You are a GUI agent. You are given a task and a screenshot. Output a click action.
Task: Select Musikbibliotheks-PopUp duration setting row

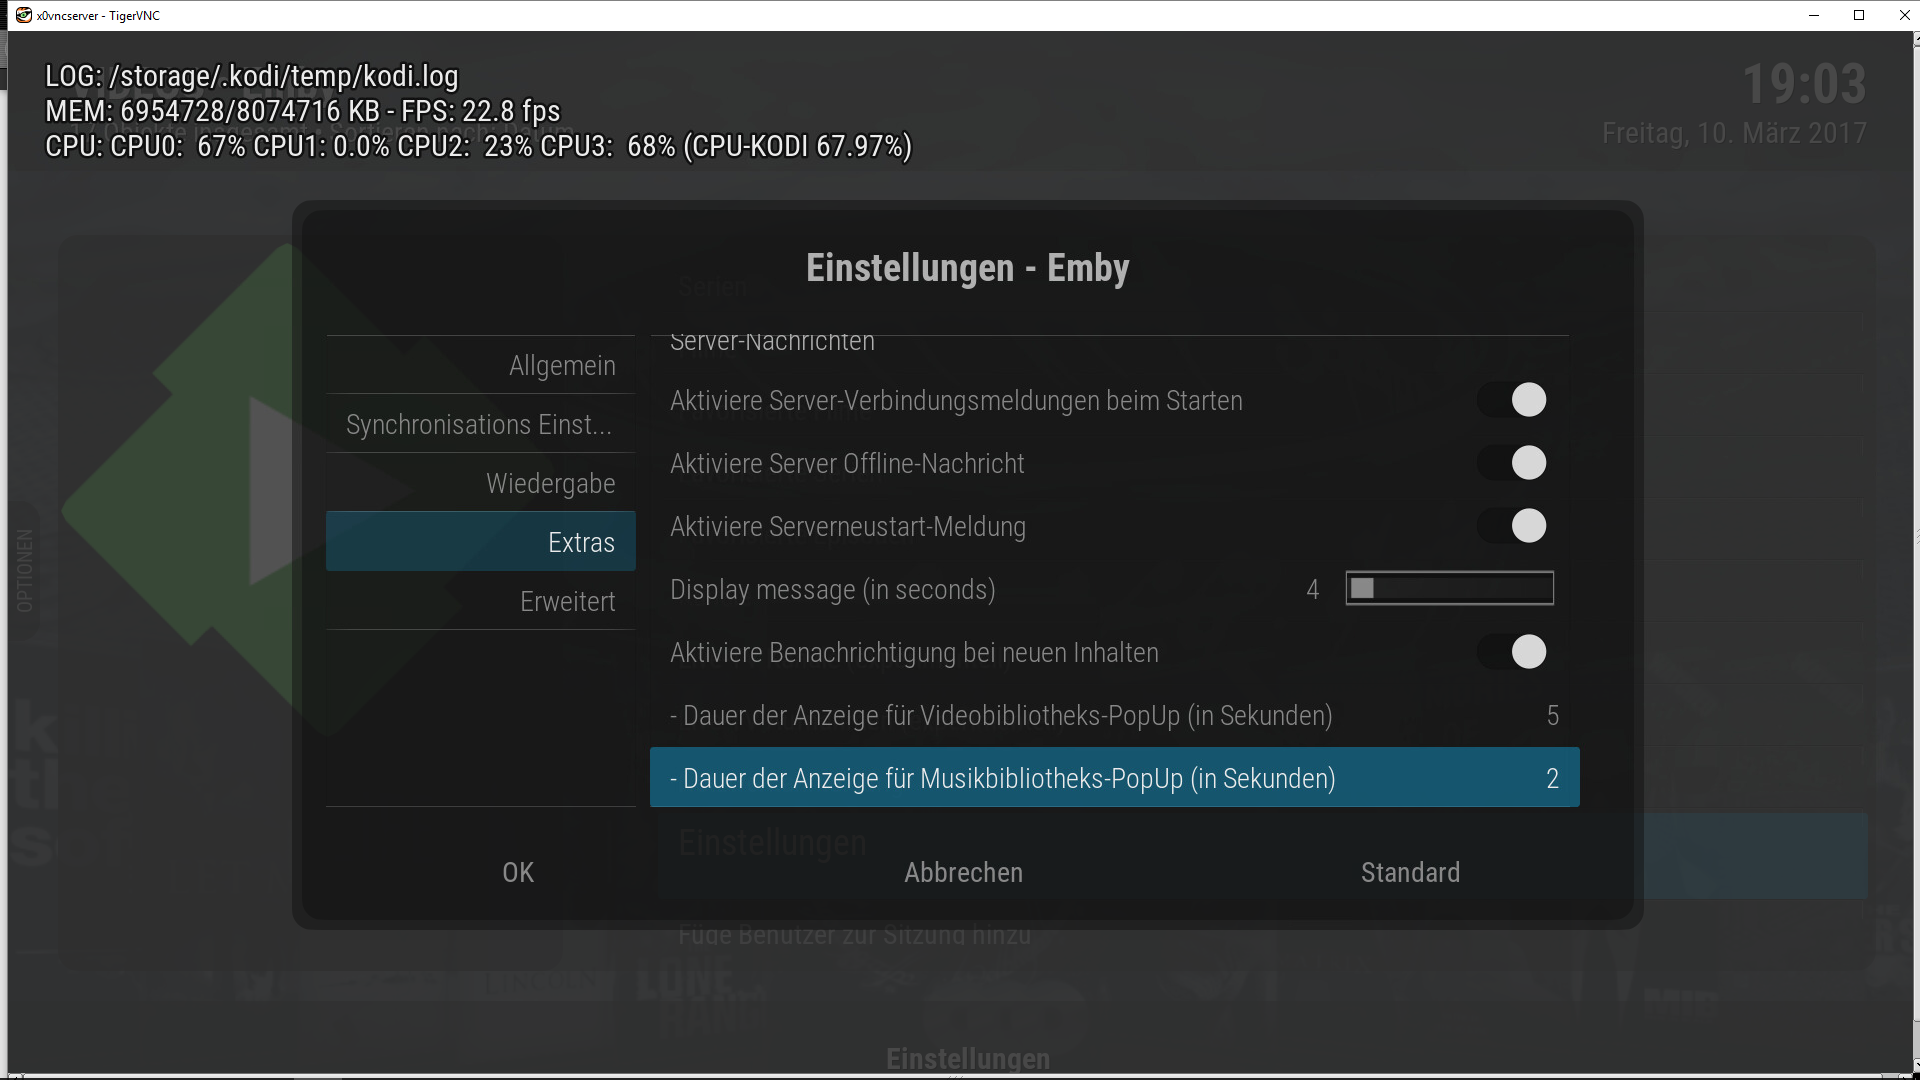point(1115,778)
